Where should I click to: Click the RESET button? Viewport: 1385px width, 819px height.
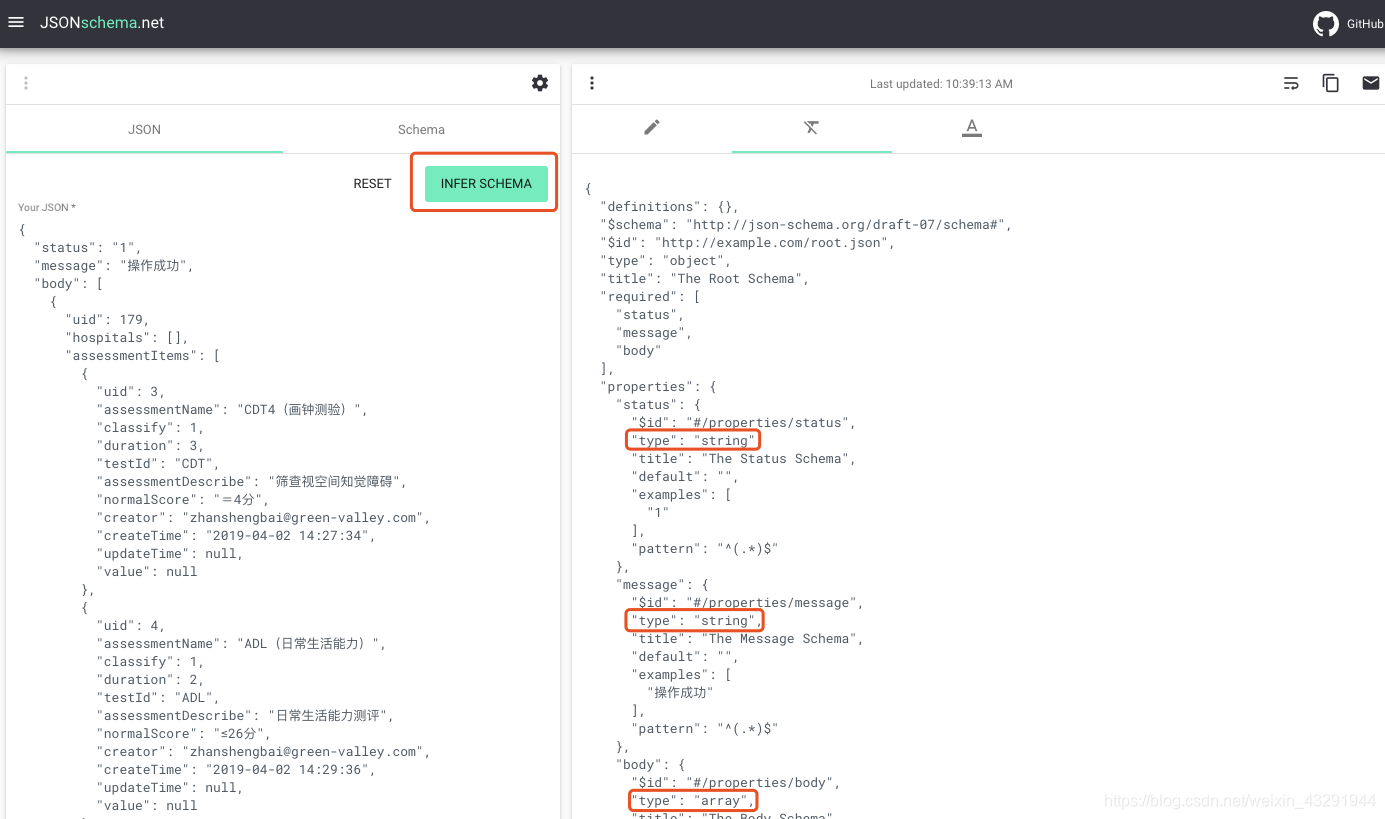[x=372, y=183]
